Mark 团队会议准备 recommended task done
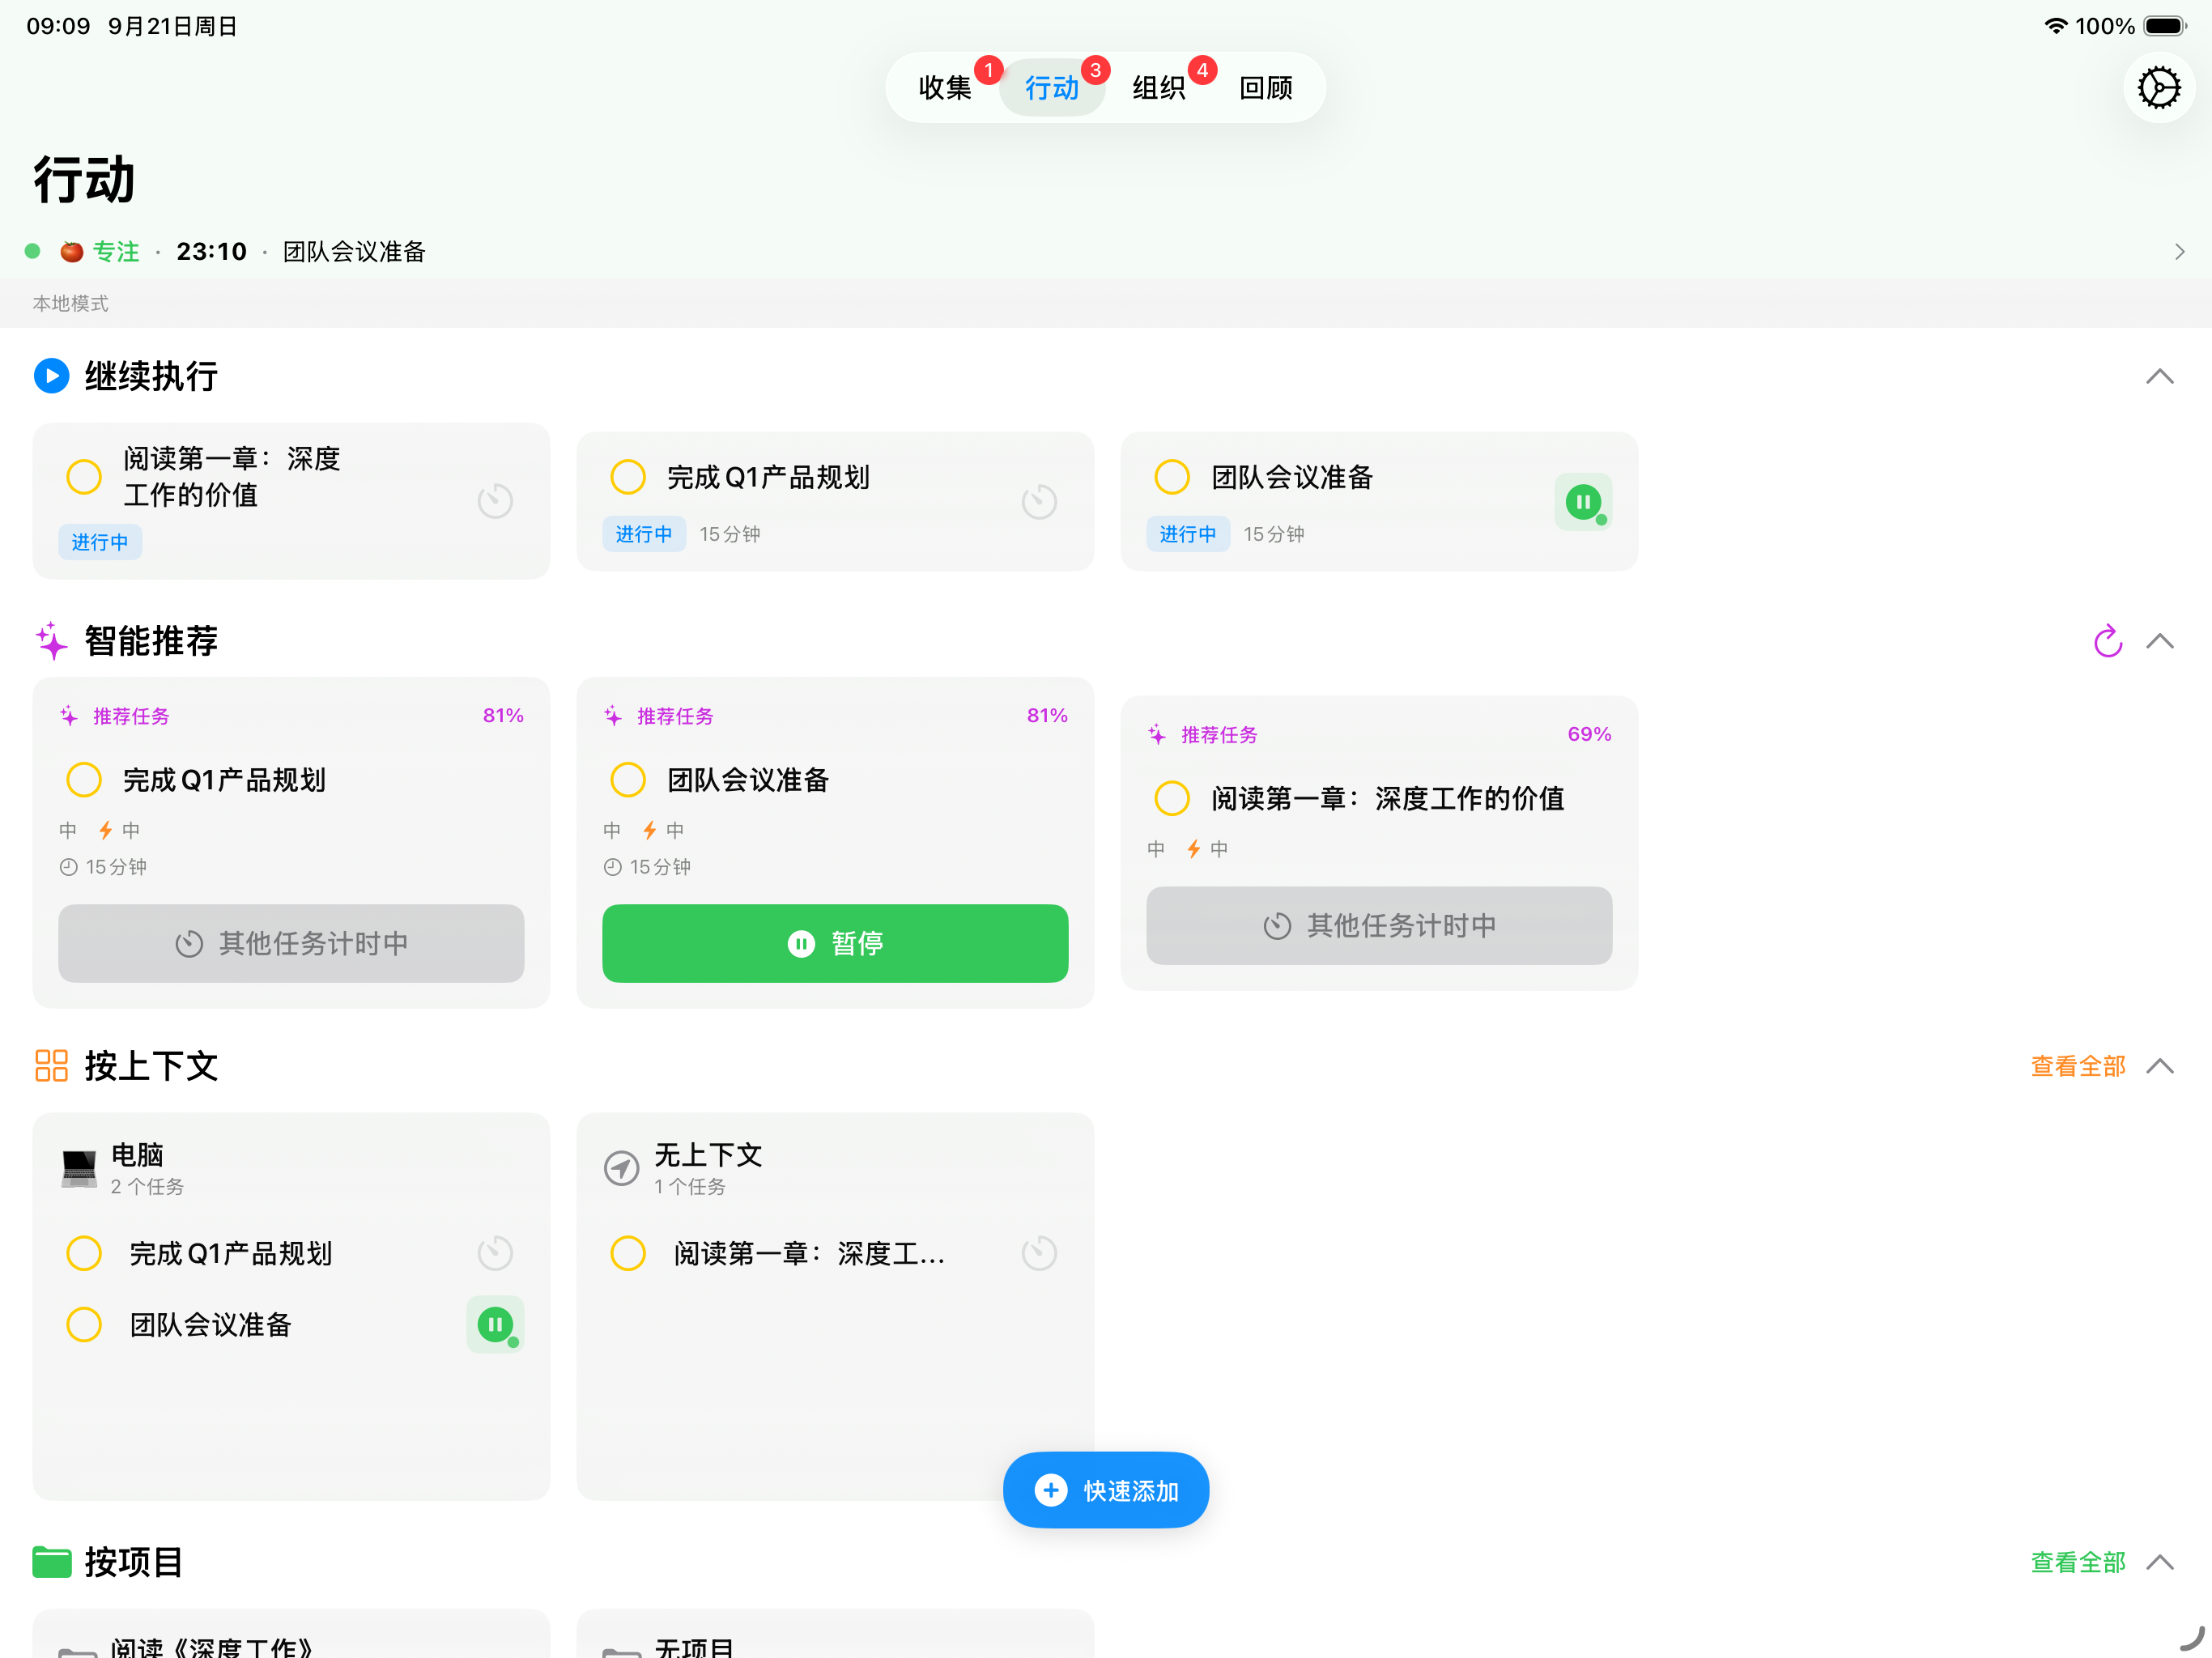This screenshot has height=1658, width=2212. pos(628,780)
